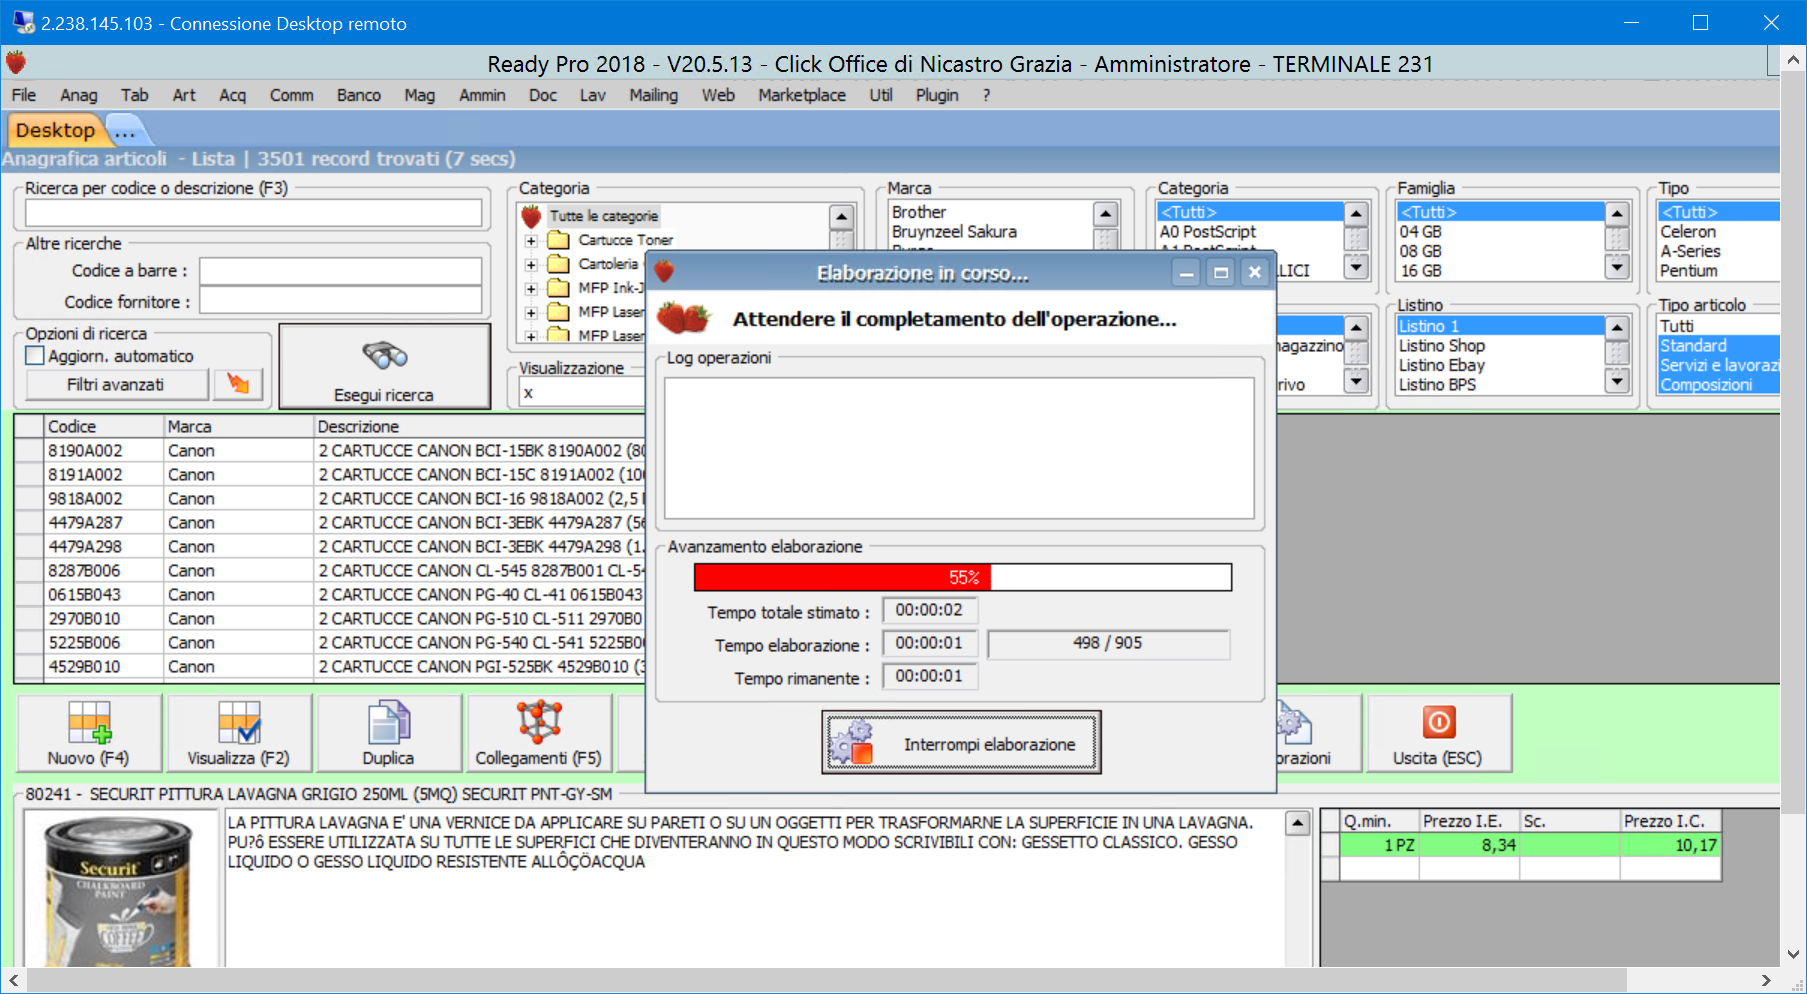Click the Securit paint can thumbnail
This screenshot has height=994, width=1807.
pos(121,890)
